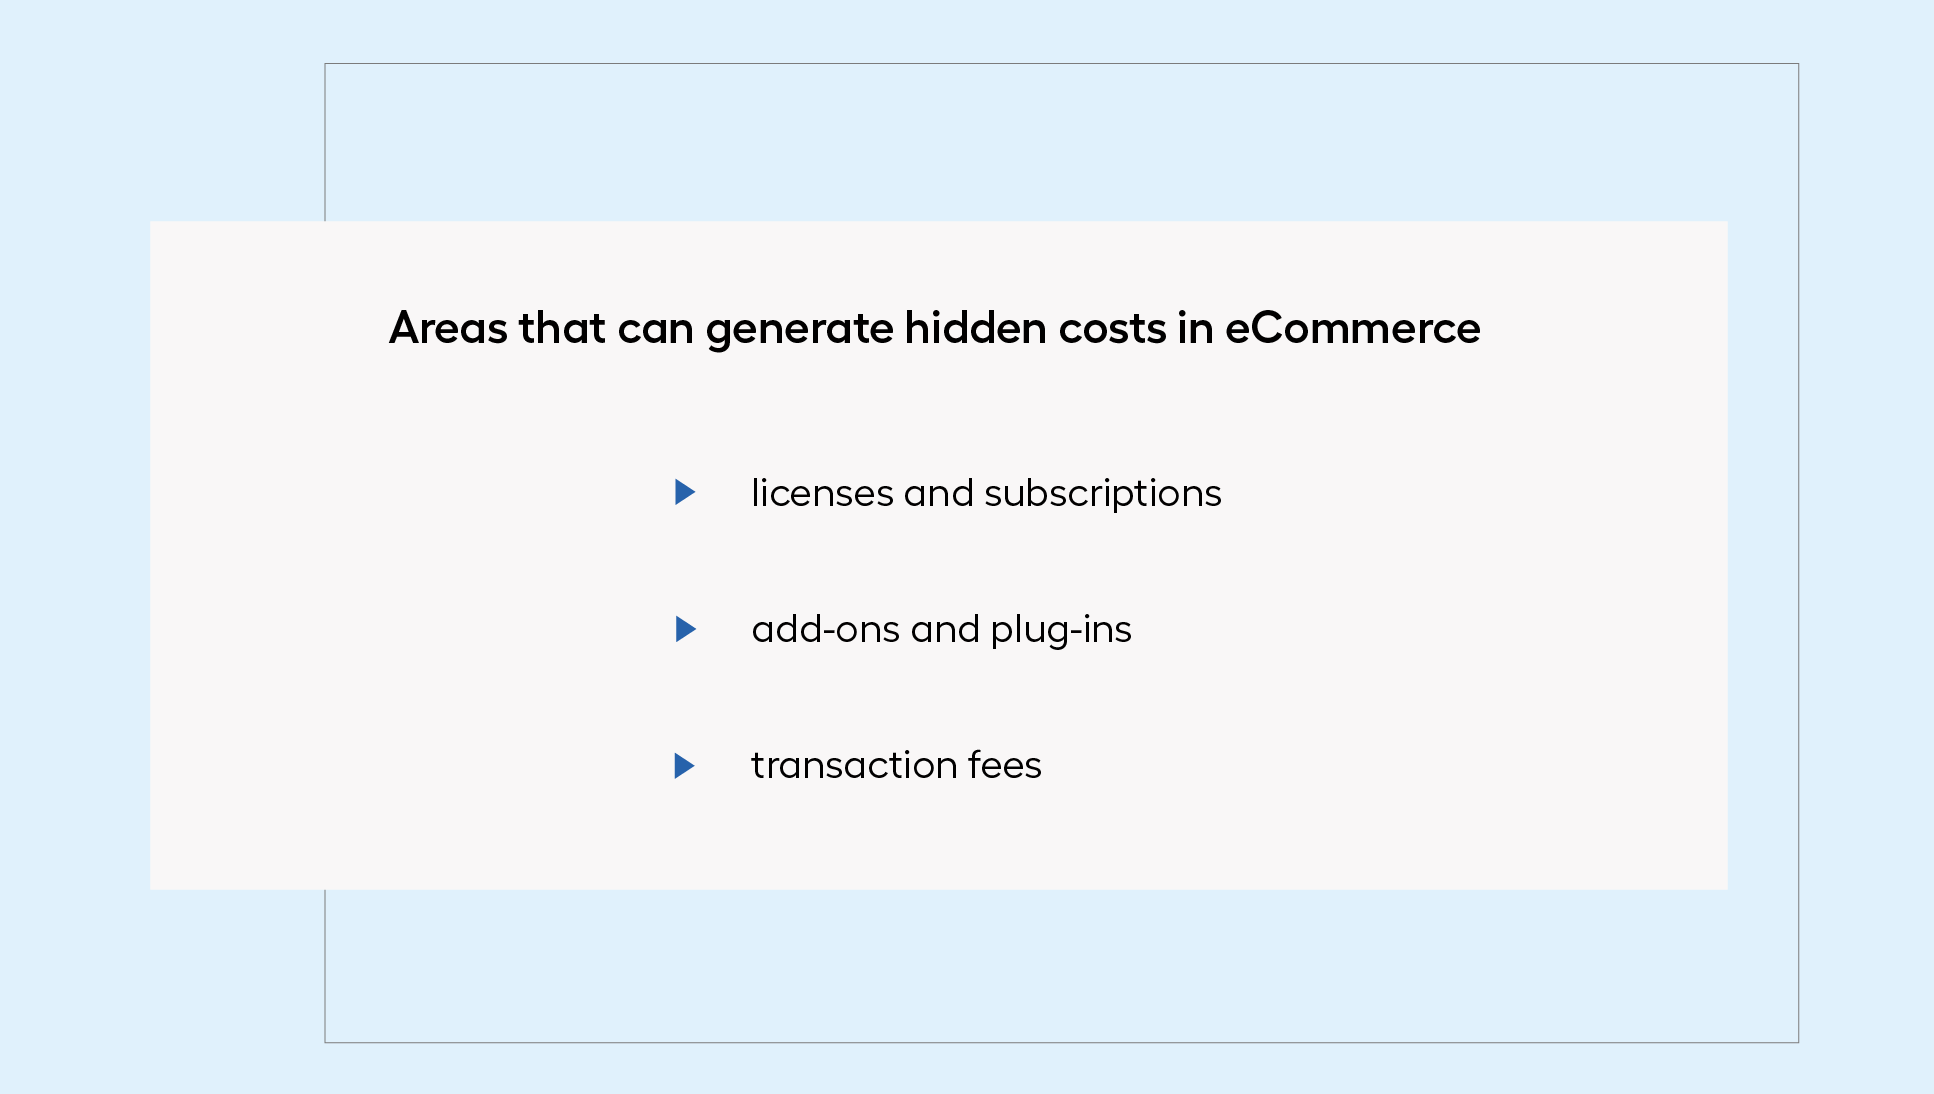Click the word 'plug-ins' in the second bullet

(1061, 630)
